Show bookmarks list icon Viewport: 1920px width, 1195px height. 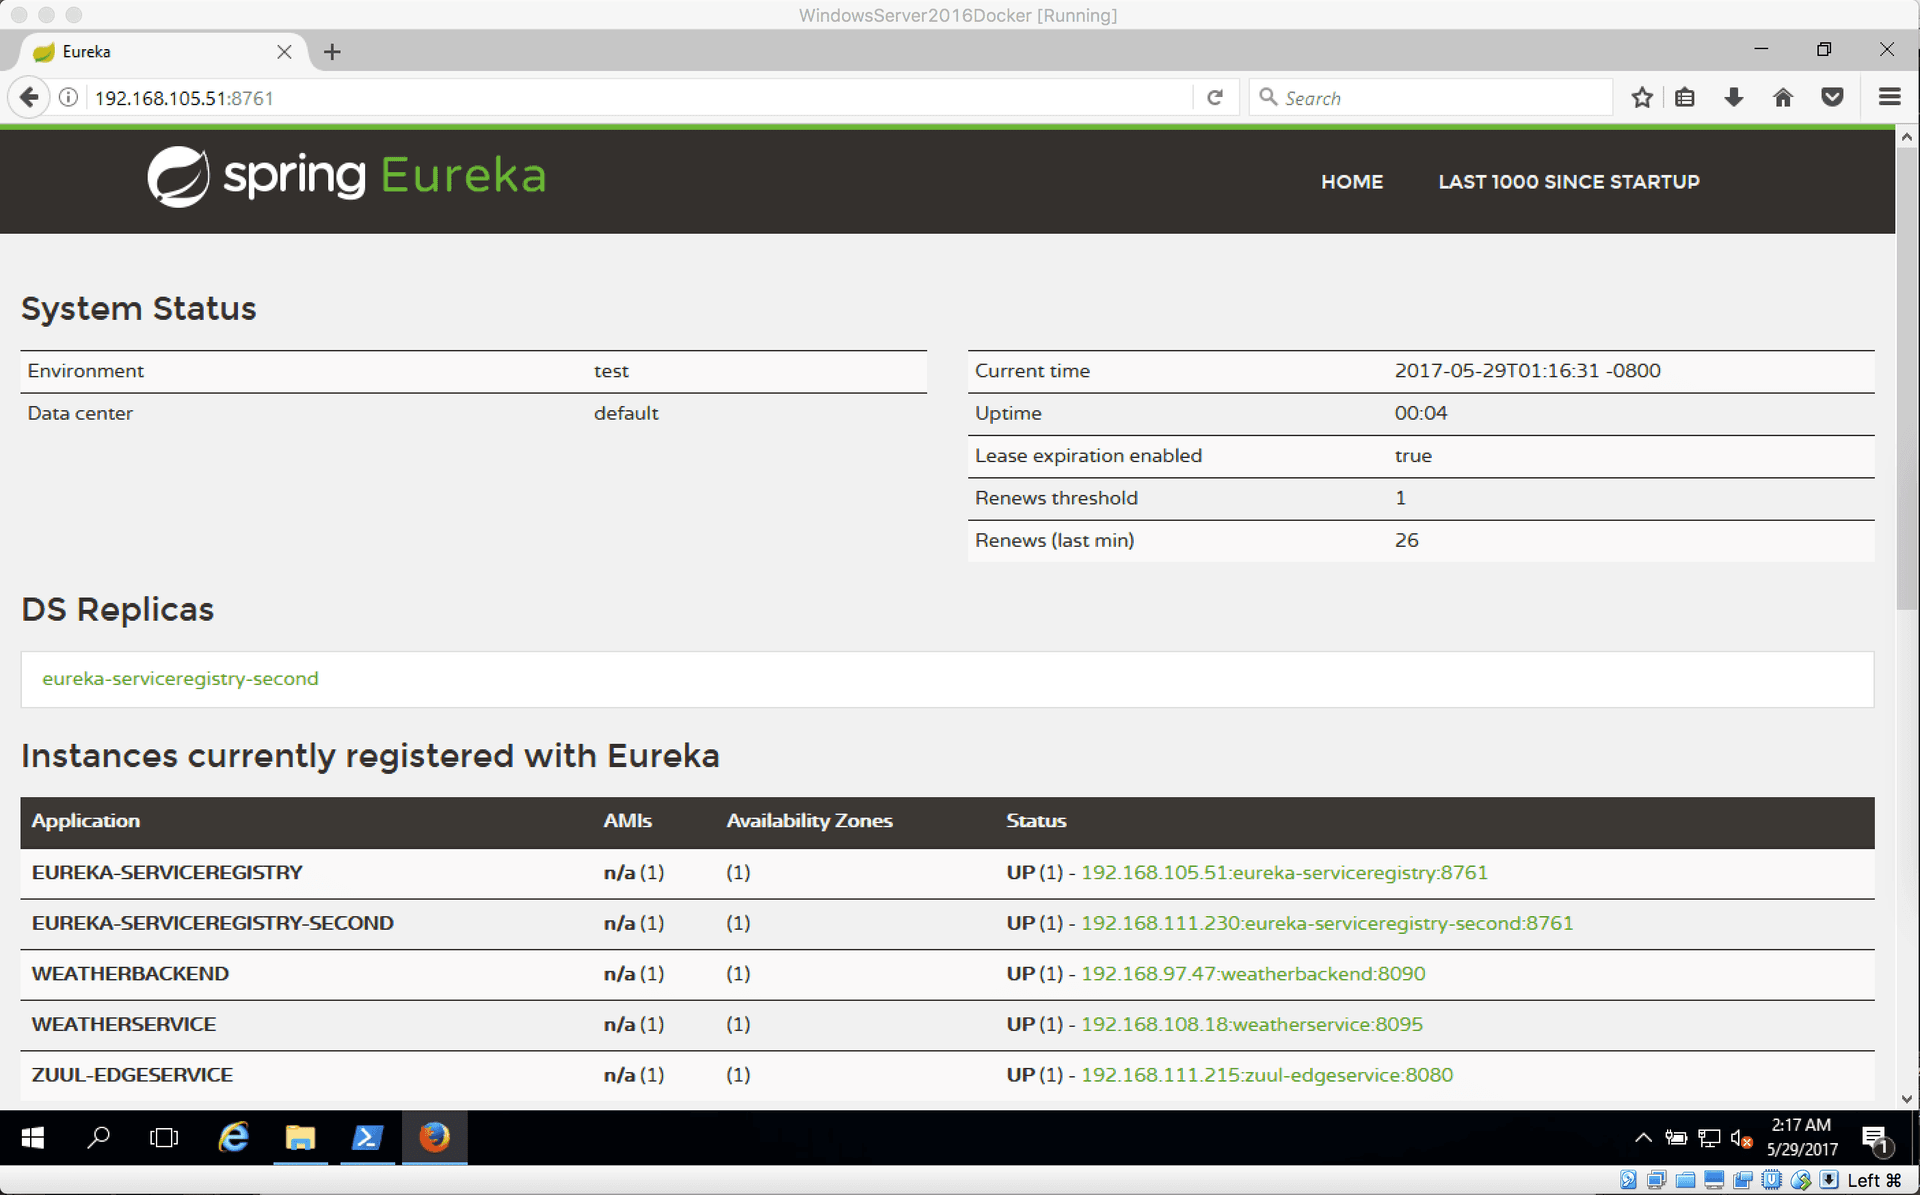[1685, 98]
